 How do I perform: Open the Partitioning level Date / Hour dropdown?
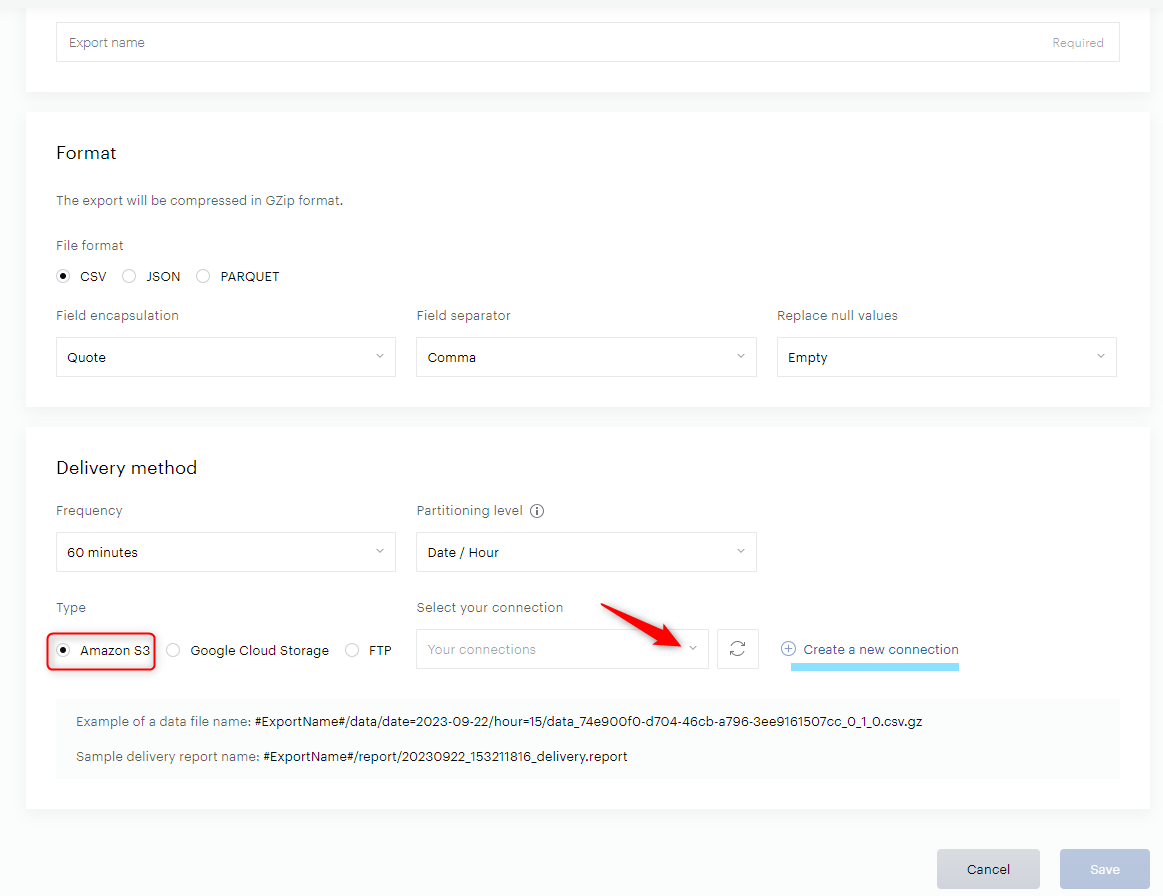[586, 552]
